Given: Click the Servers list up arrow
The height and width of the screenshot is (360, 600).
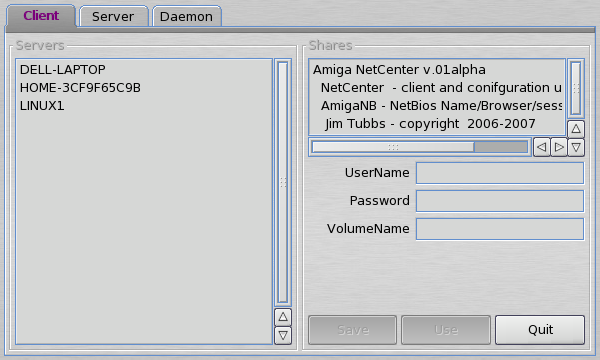Looking at the screenshot, I should pyautogui.click(x=283, y=317).
